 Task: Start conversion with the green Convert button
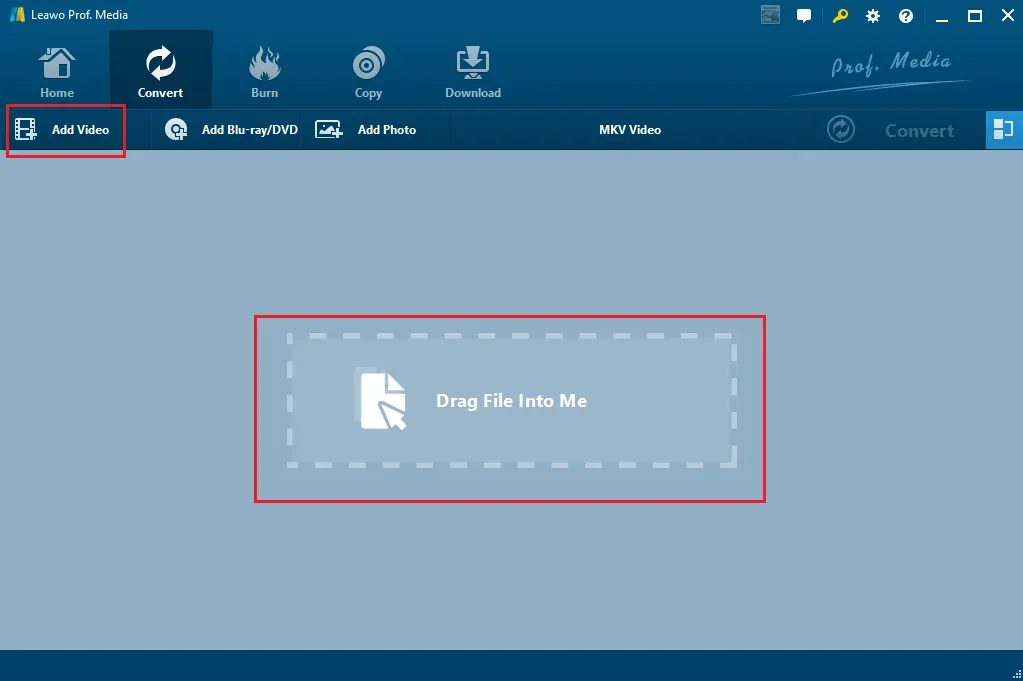(891, 130)
